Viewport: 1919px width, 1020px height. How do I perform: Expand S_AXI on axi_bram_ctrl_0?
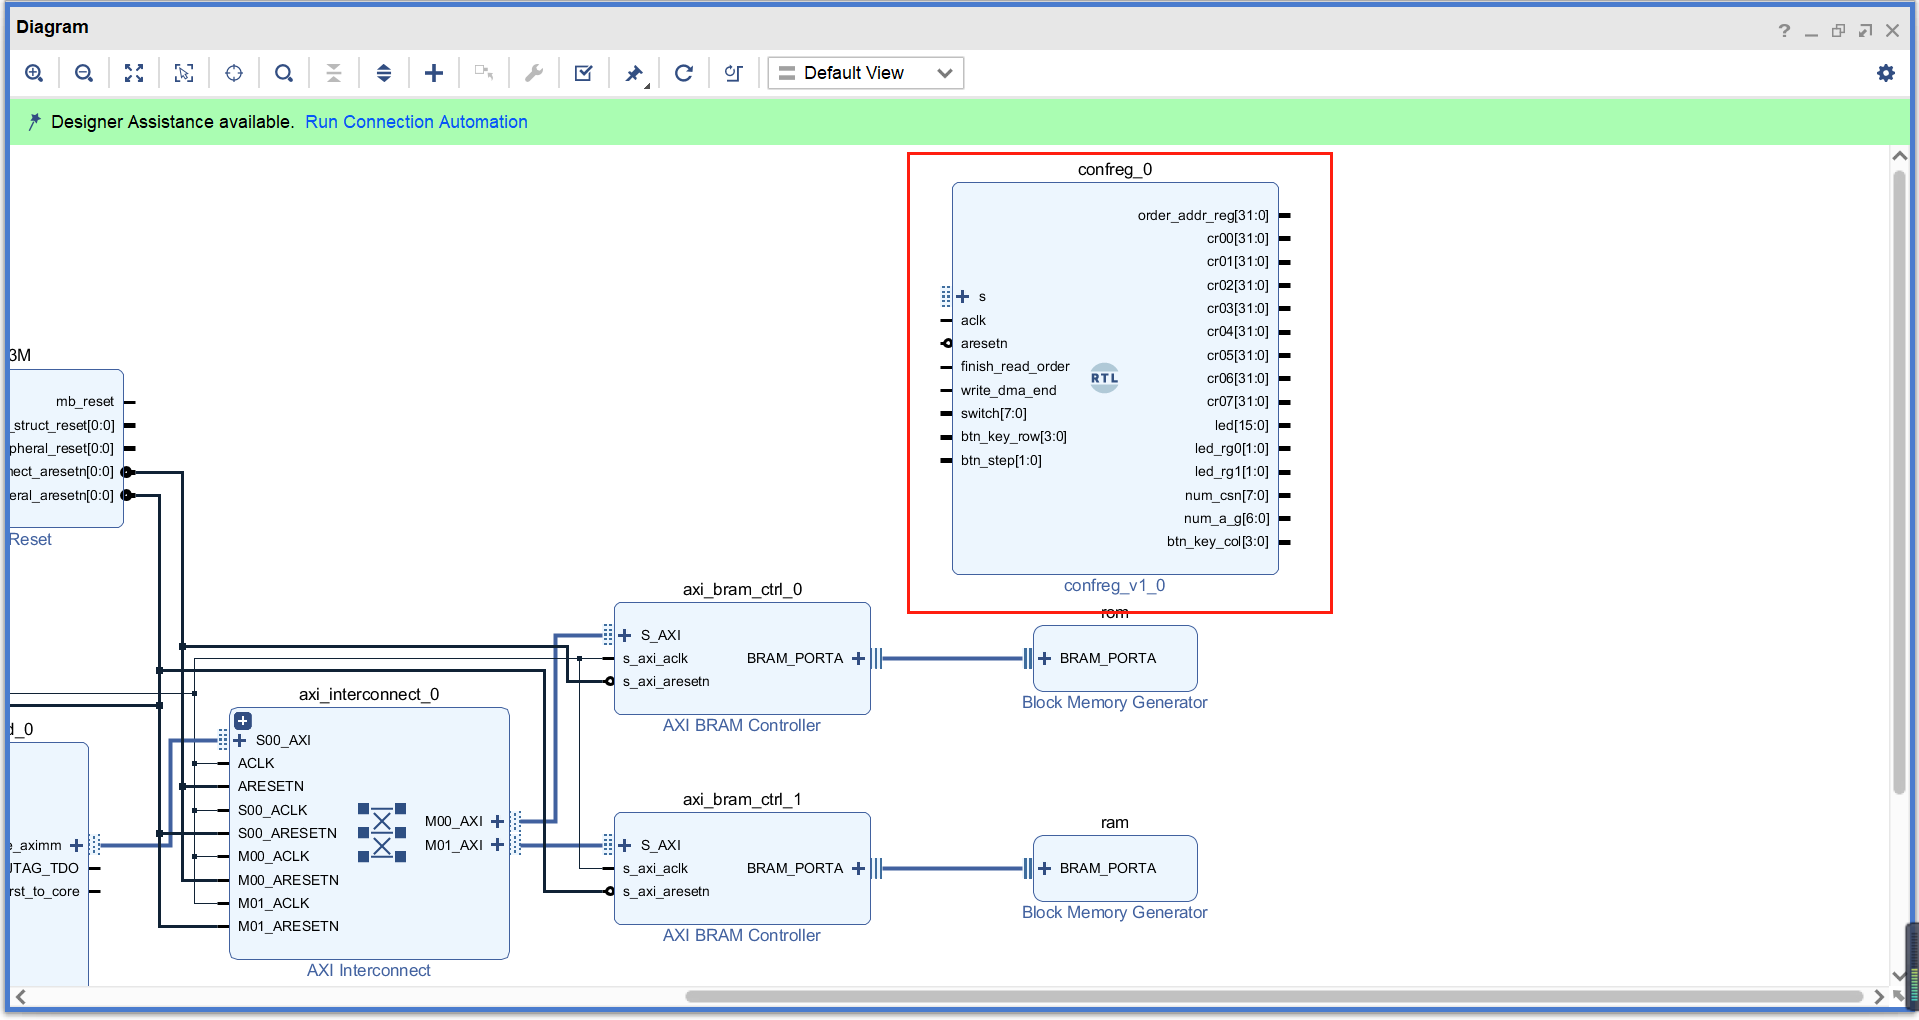[625, 635]
